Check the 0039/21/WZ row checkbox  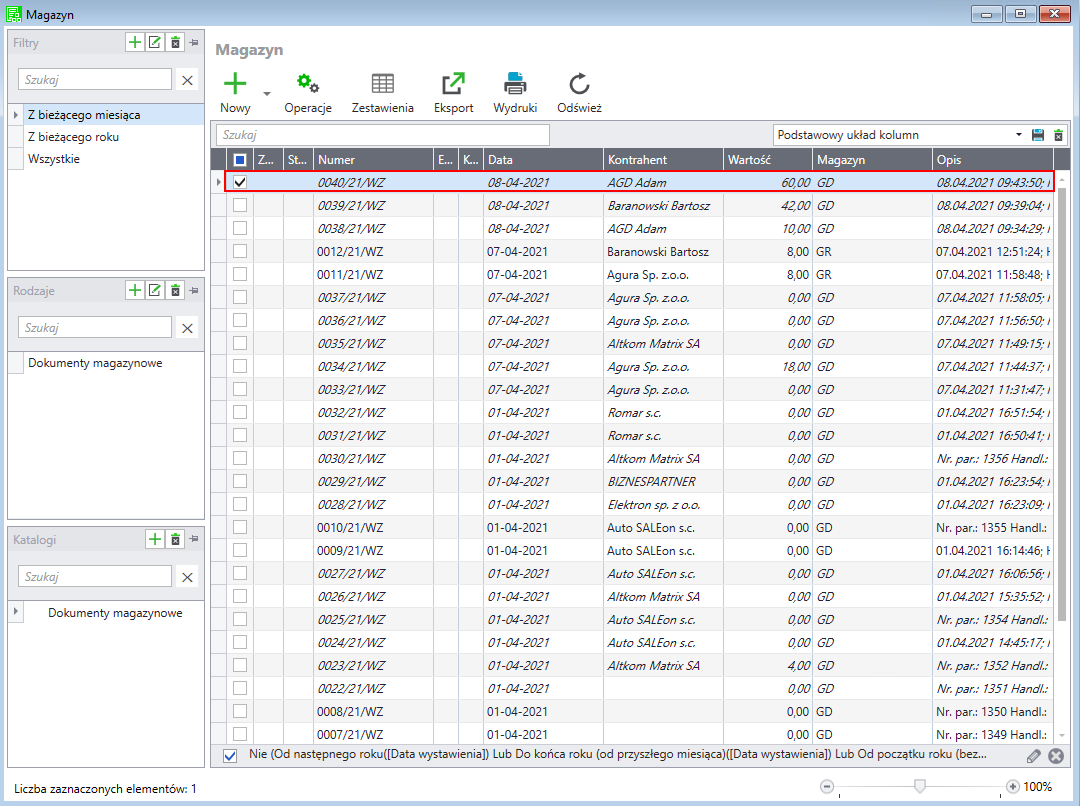point(240,205)
